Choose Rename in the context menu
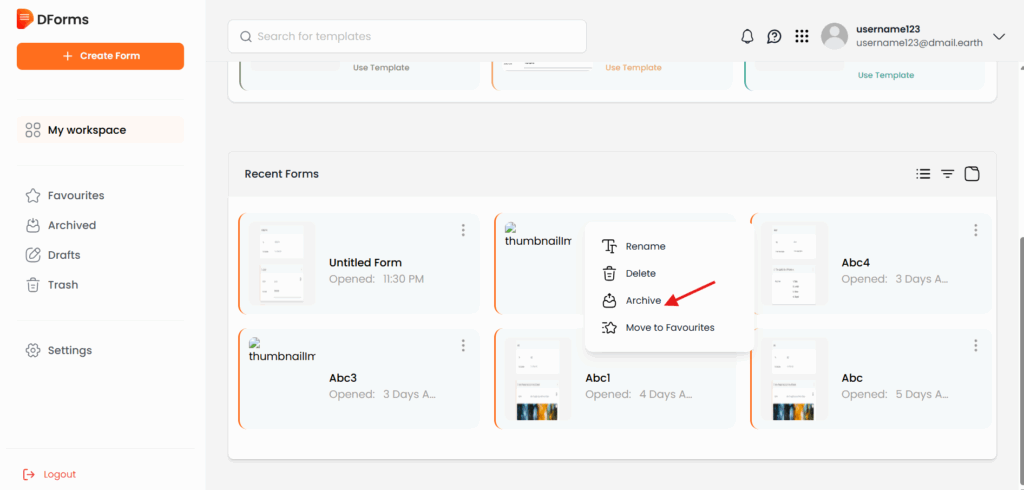 pos(644,246)
